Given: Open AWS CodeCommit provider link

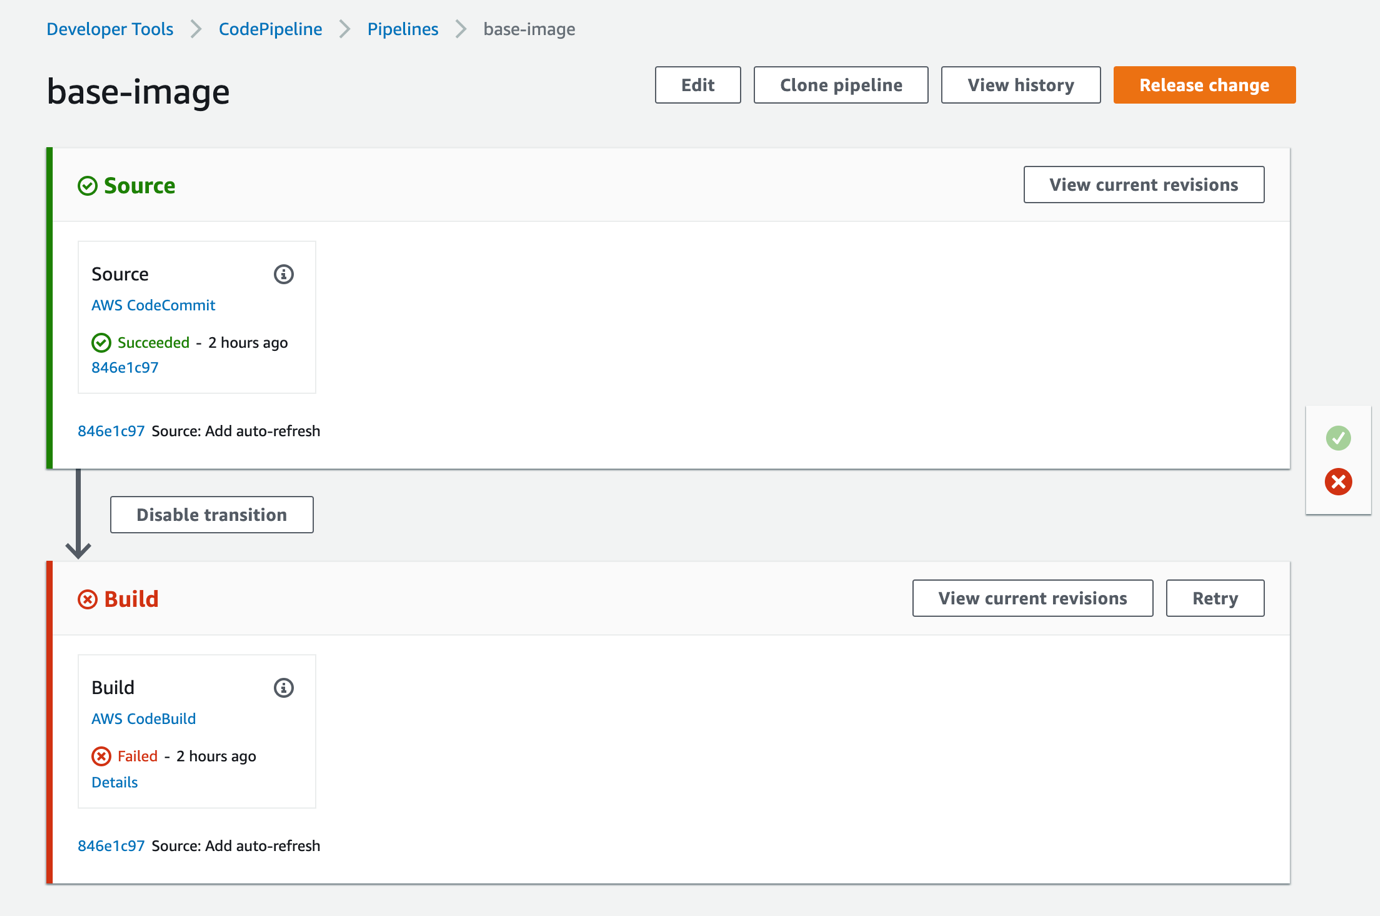Looking at the screenshot, I should coord(153,305).
